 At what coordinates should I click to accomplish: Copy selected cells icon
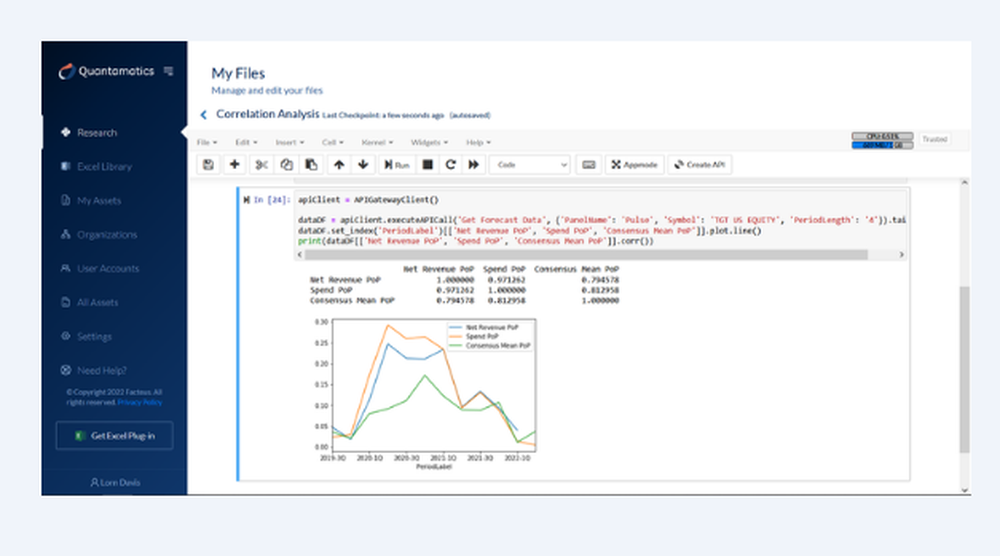pyautogui.click(x=286, y=165)
